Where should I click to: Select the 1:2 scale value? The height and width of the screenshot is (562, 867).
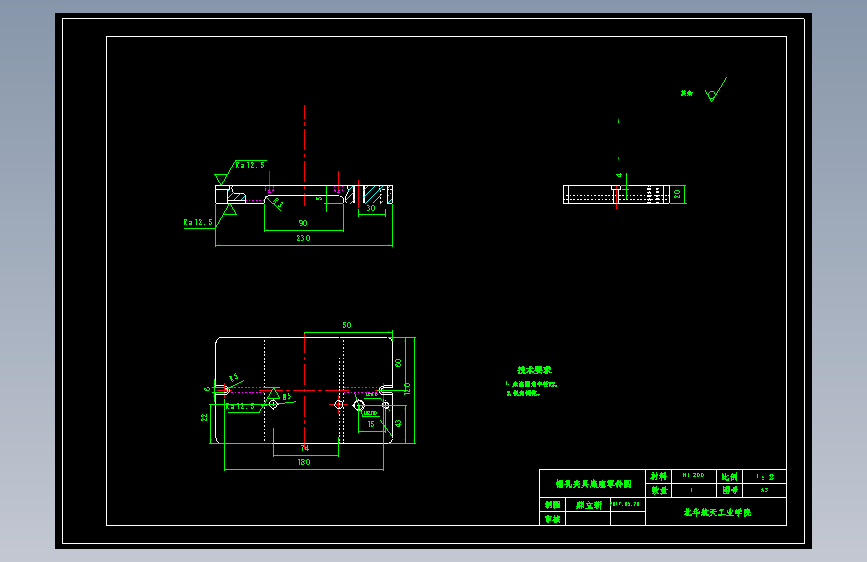coord(765,476)
